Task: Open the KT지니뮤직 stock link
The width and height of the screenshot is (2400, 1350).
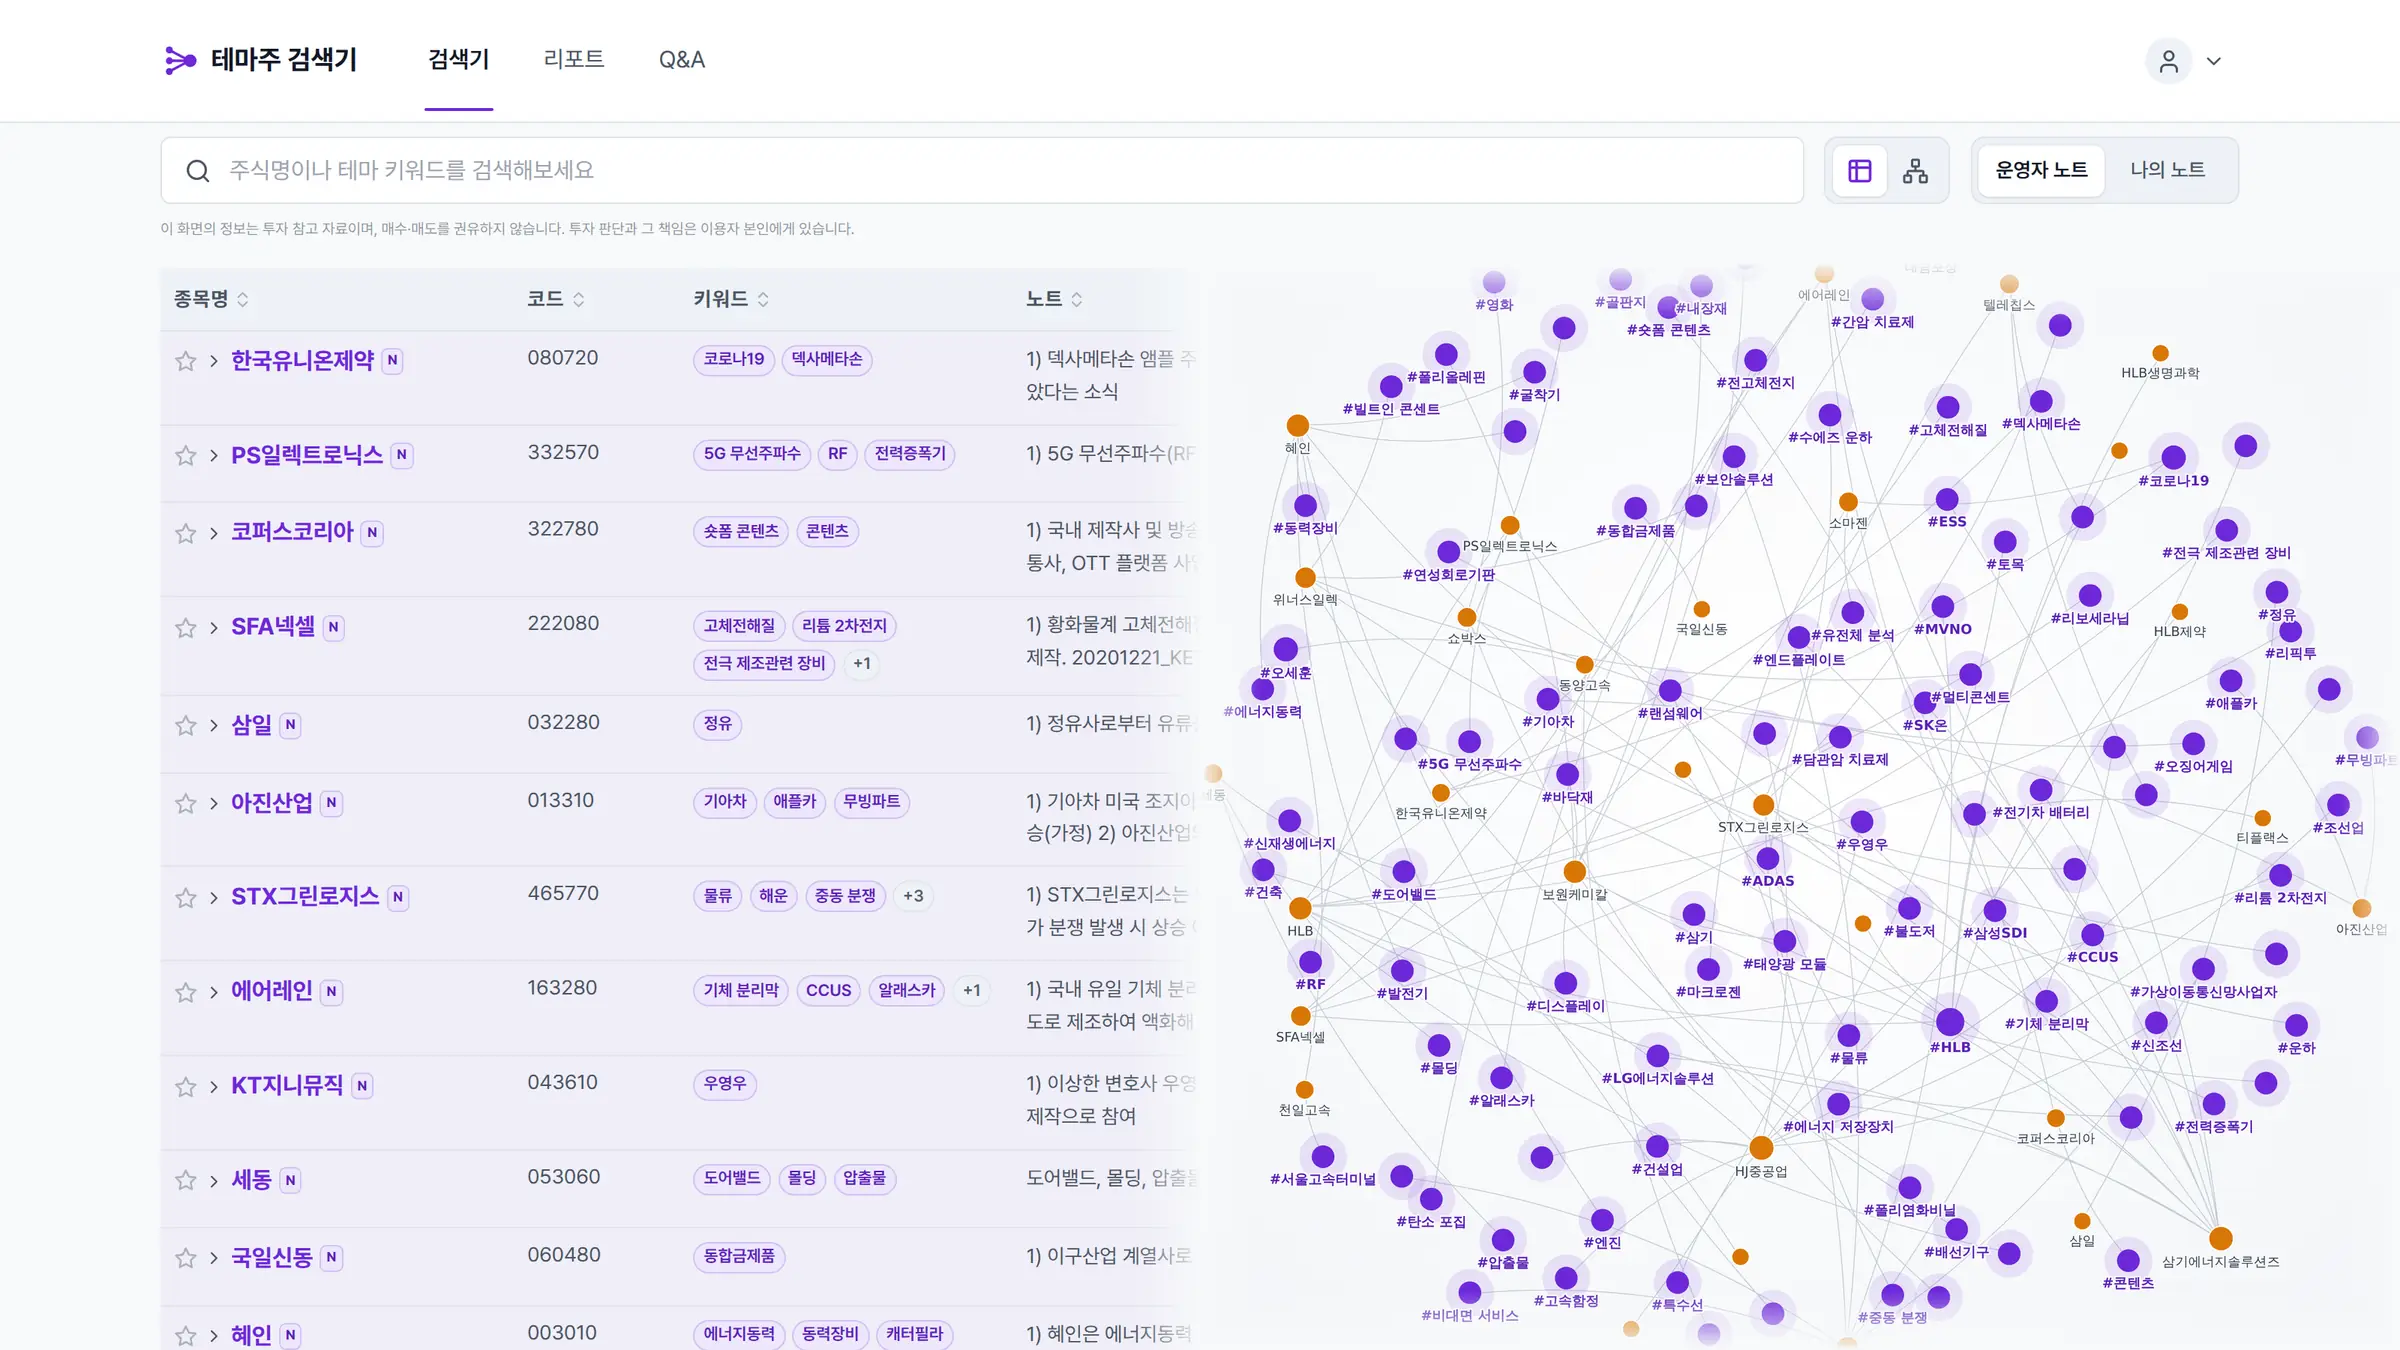Action: coord(287,1086)
